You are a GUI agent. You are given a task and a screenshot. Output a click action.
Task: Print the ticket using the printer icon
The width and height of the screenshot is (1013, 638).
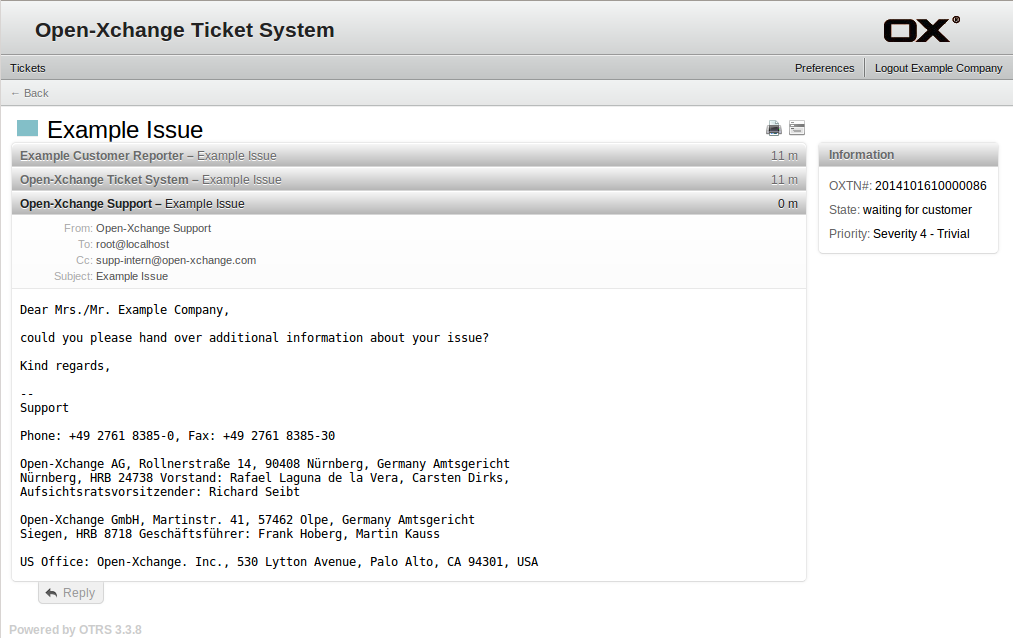pyautogui.click(x=773, y=128)
